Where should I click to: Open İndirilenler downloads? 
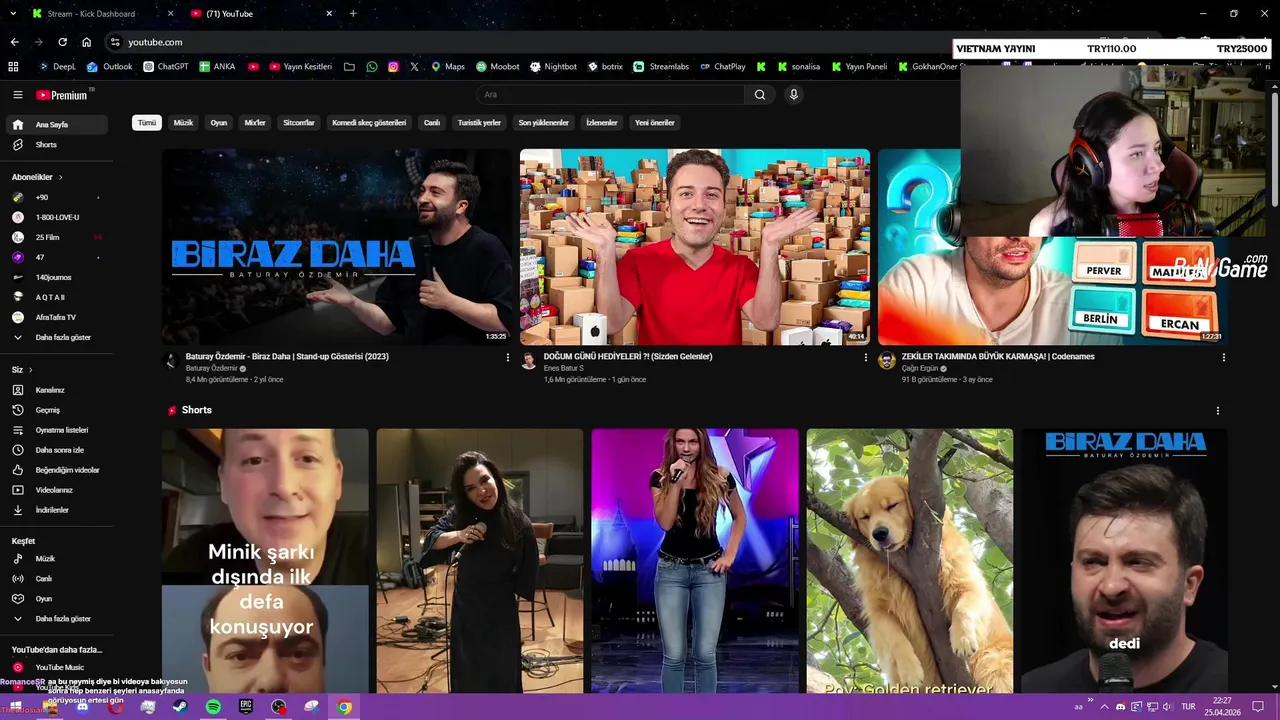56,510
